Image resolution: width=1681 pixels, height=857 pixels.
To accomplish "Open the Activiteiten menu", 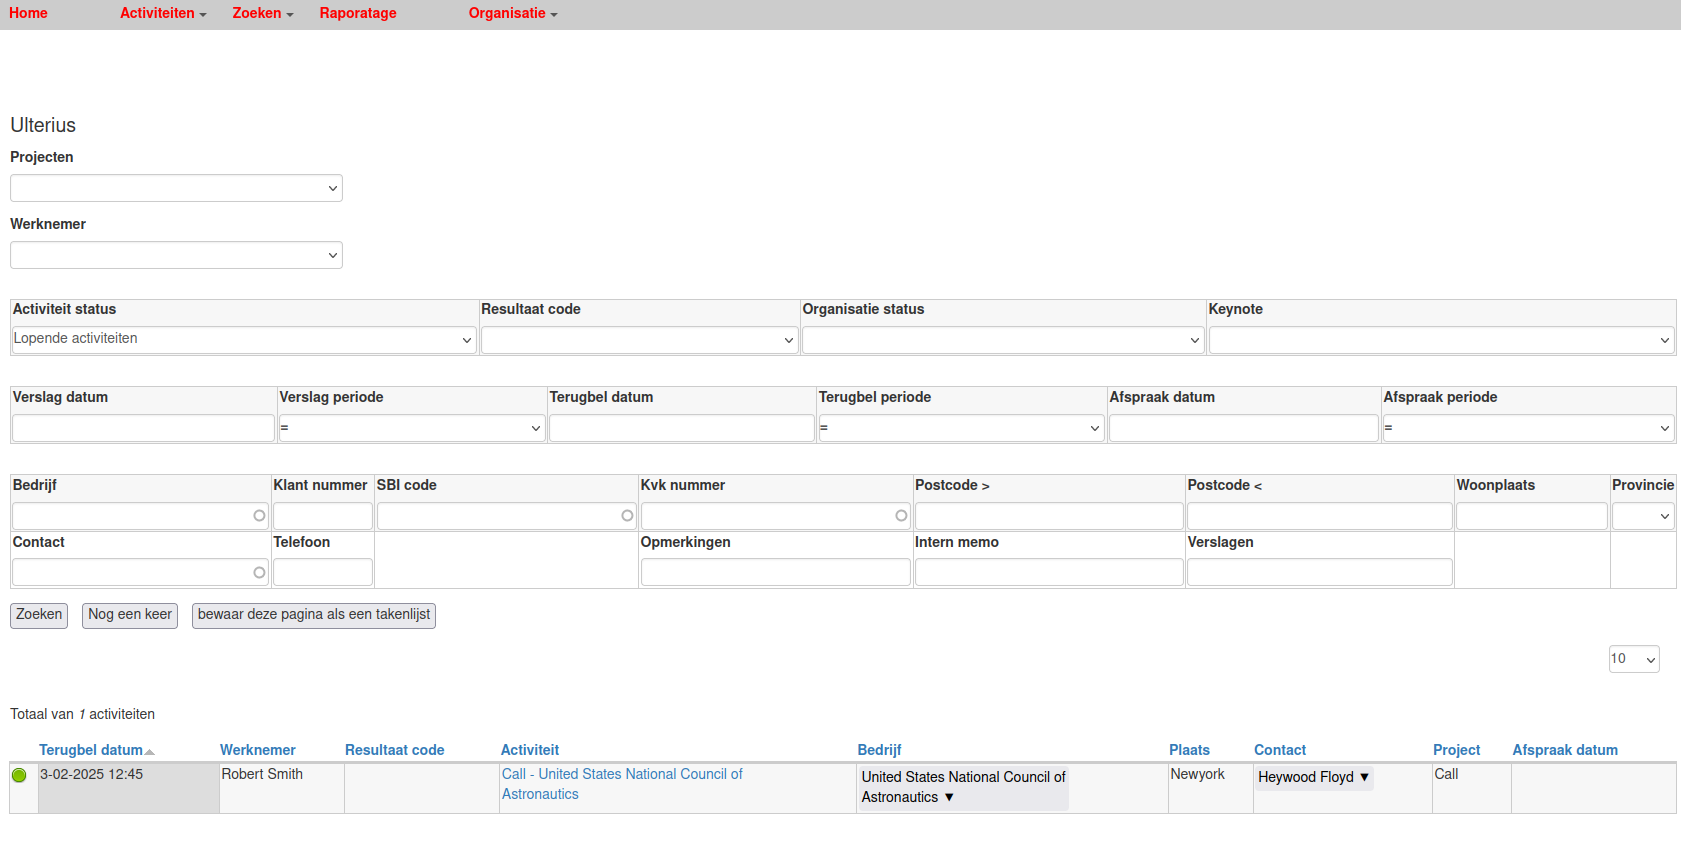I will (x=163, y=14).
